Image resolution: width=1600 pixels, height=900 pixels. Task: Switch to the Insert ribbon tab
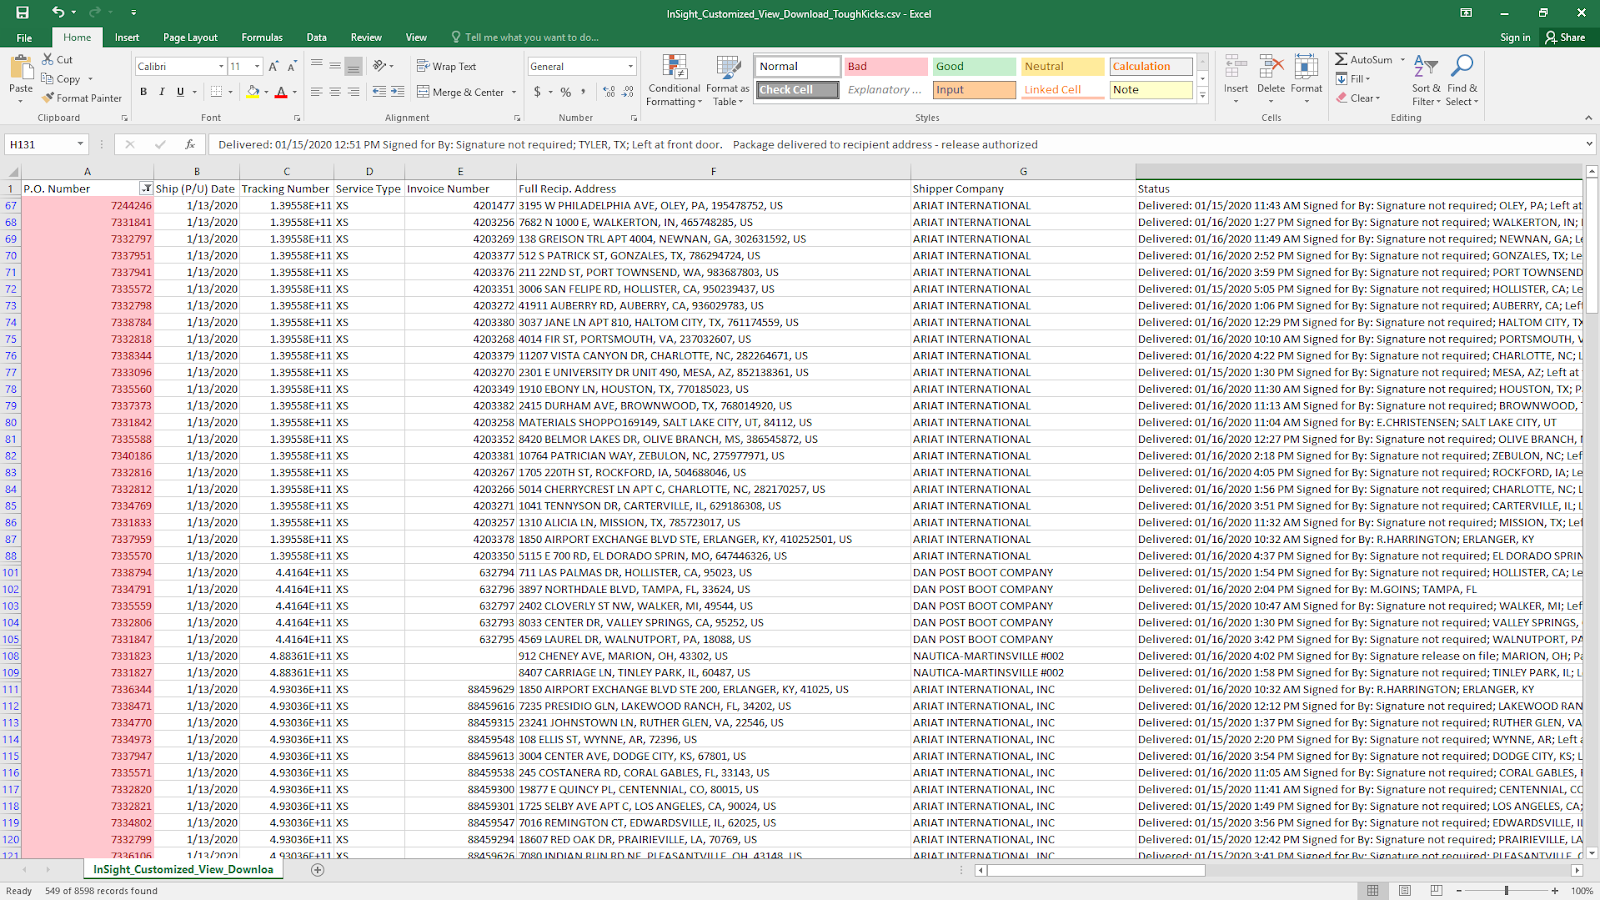[x=127, y=37]
